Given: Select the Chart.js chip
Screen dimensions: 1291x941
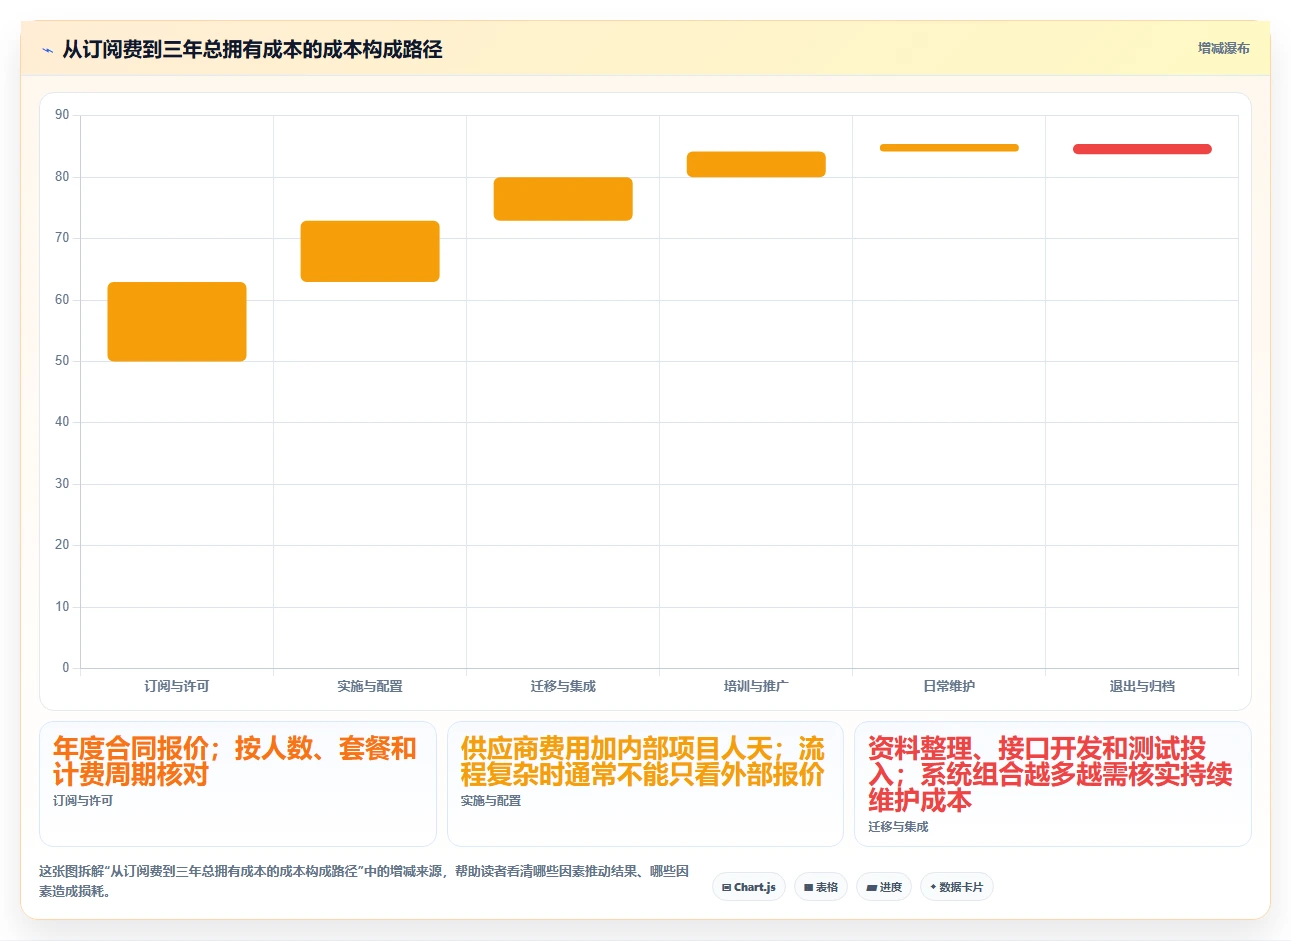Looking at the screenshot, I should [749, 887].
